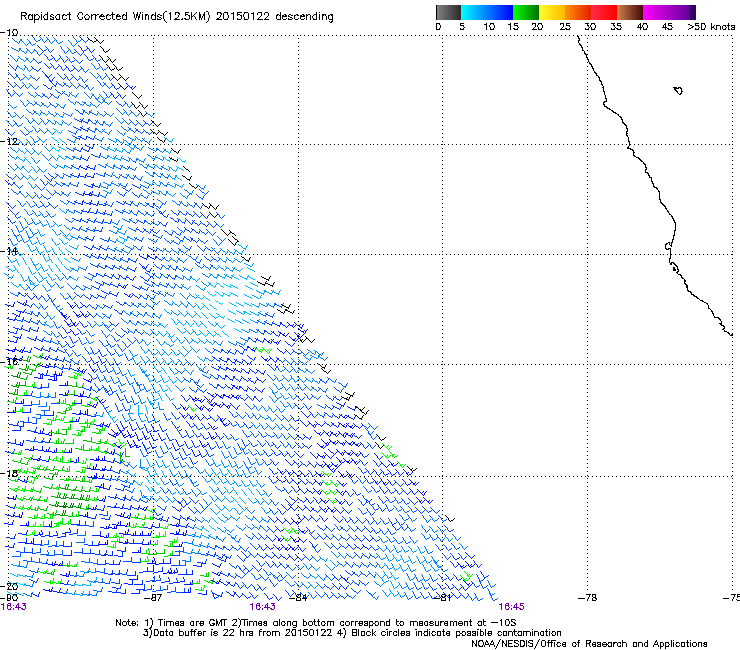Click the title 'Rapidscat Corrected Winds(12.5KM)'
740x650 pixels.
pos(116,17)
